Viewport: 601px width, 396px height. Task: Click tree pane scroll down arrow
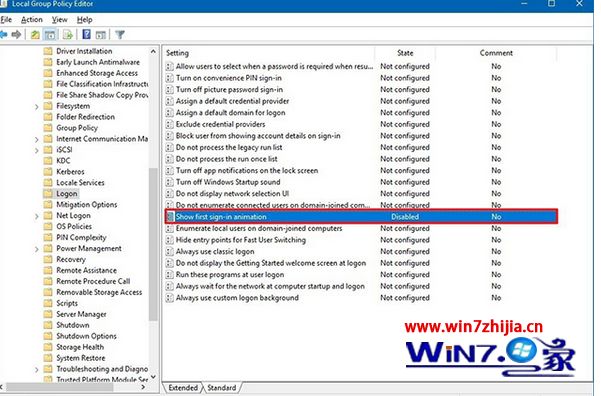(x=153, y=377)
